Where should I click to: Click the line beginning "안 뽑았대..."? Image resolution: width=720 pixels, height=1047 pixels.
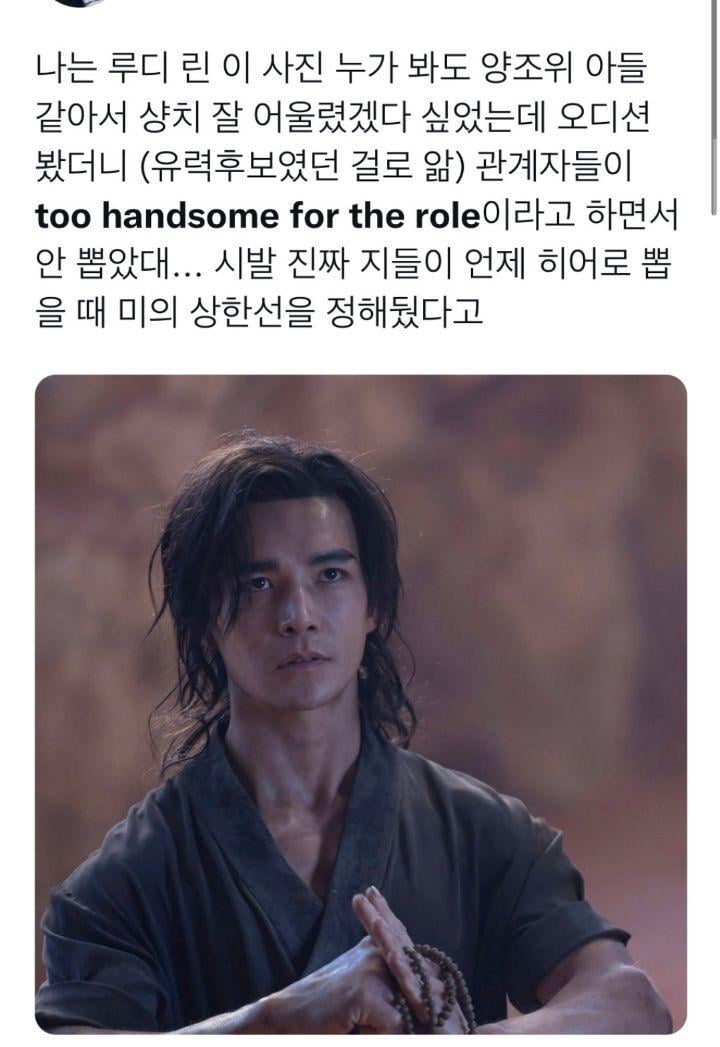point(353,264)
